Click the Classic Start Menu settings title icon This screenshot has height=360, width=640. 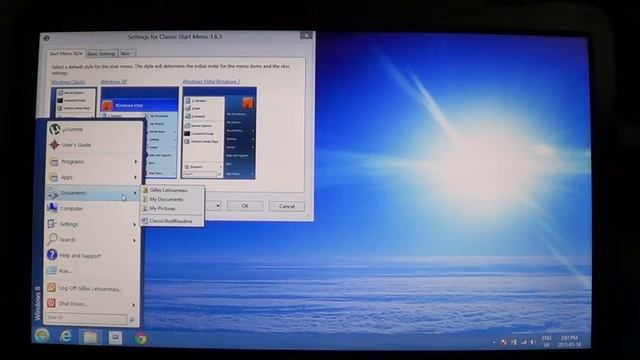coord(47,38)
